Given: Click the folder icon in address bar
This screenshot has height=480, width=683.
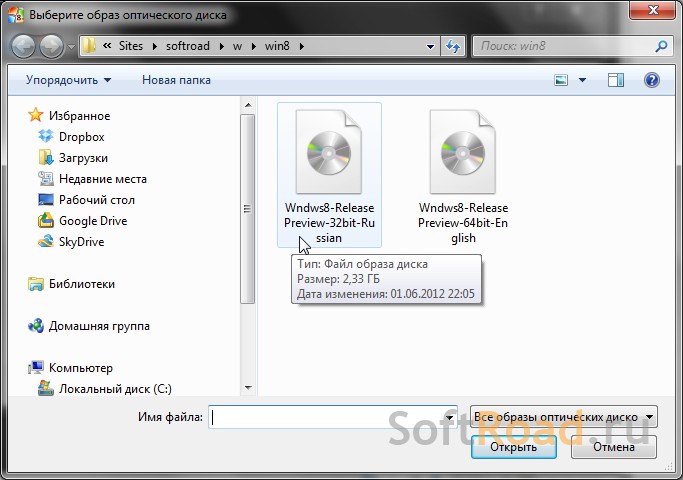Looking at the screenshot, I should click(89, 46).
